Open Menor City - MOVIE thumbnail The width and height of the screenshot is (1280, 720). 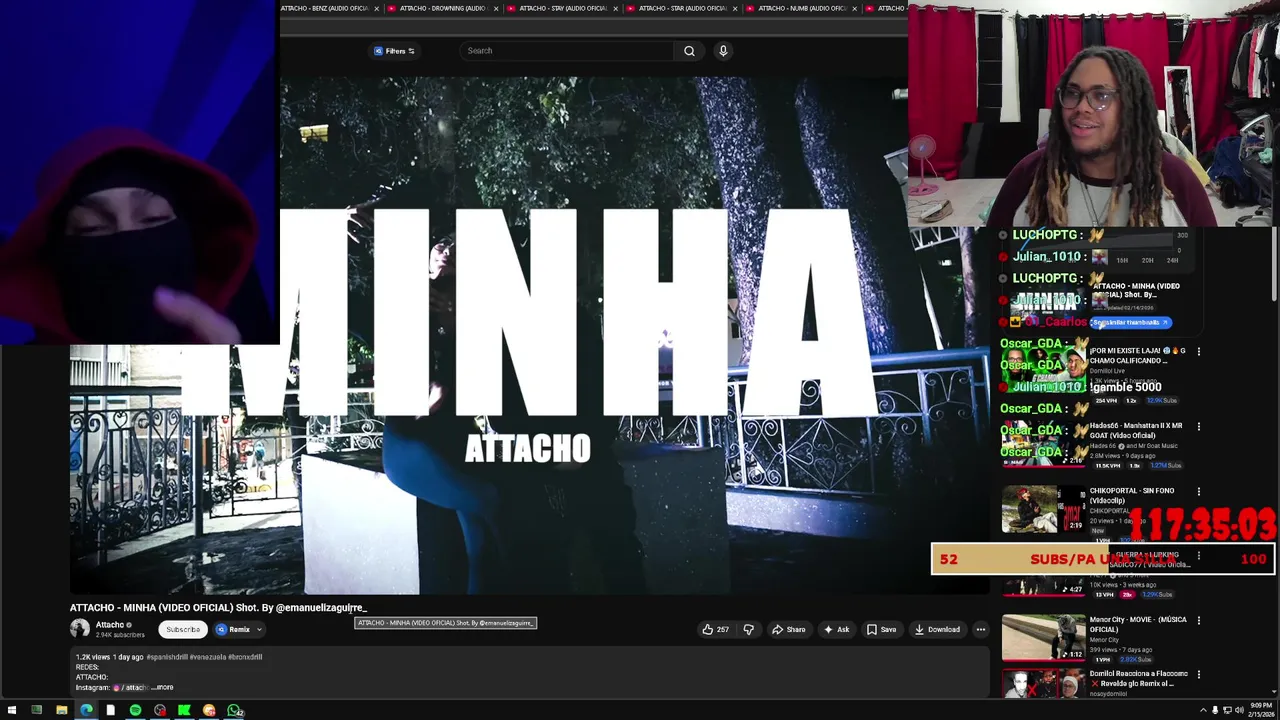point(1043,638)
